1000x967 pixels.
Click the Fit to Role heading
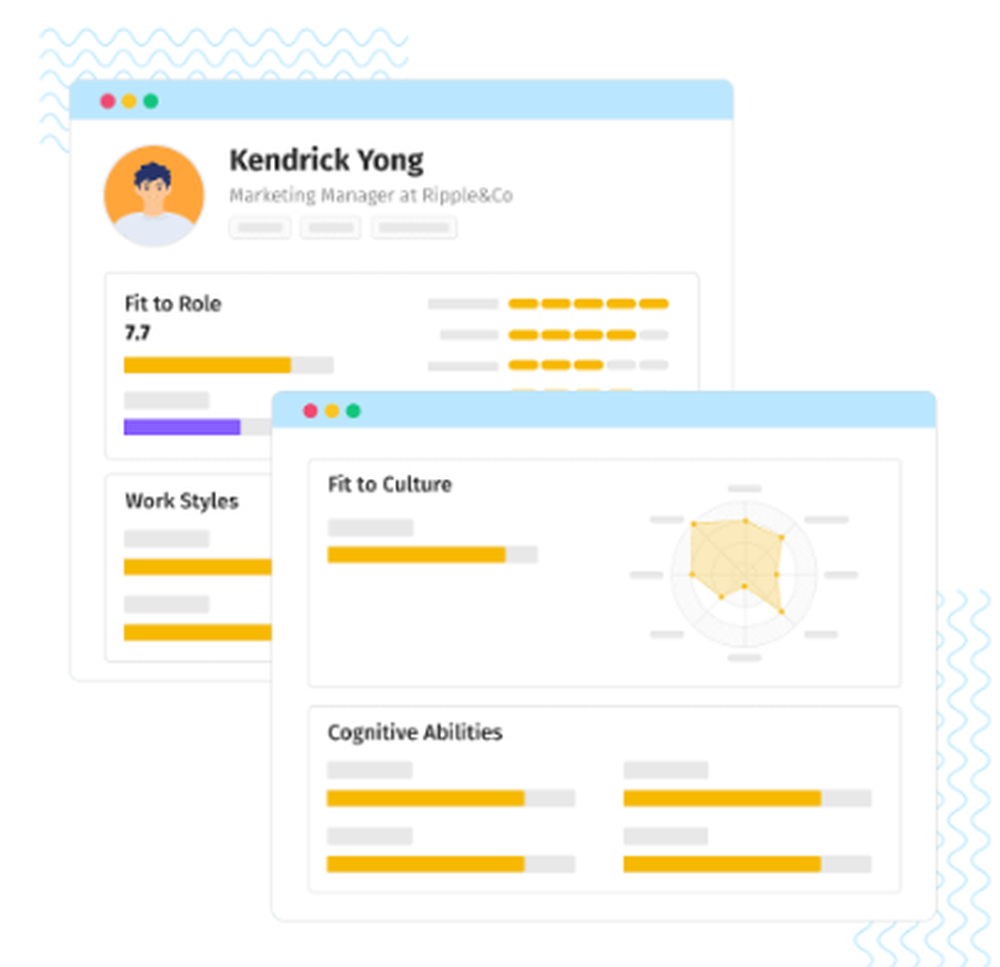click(x=173, y=303)
